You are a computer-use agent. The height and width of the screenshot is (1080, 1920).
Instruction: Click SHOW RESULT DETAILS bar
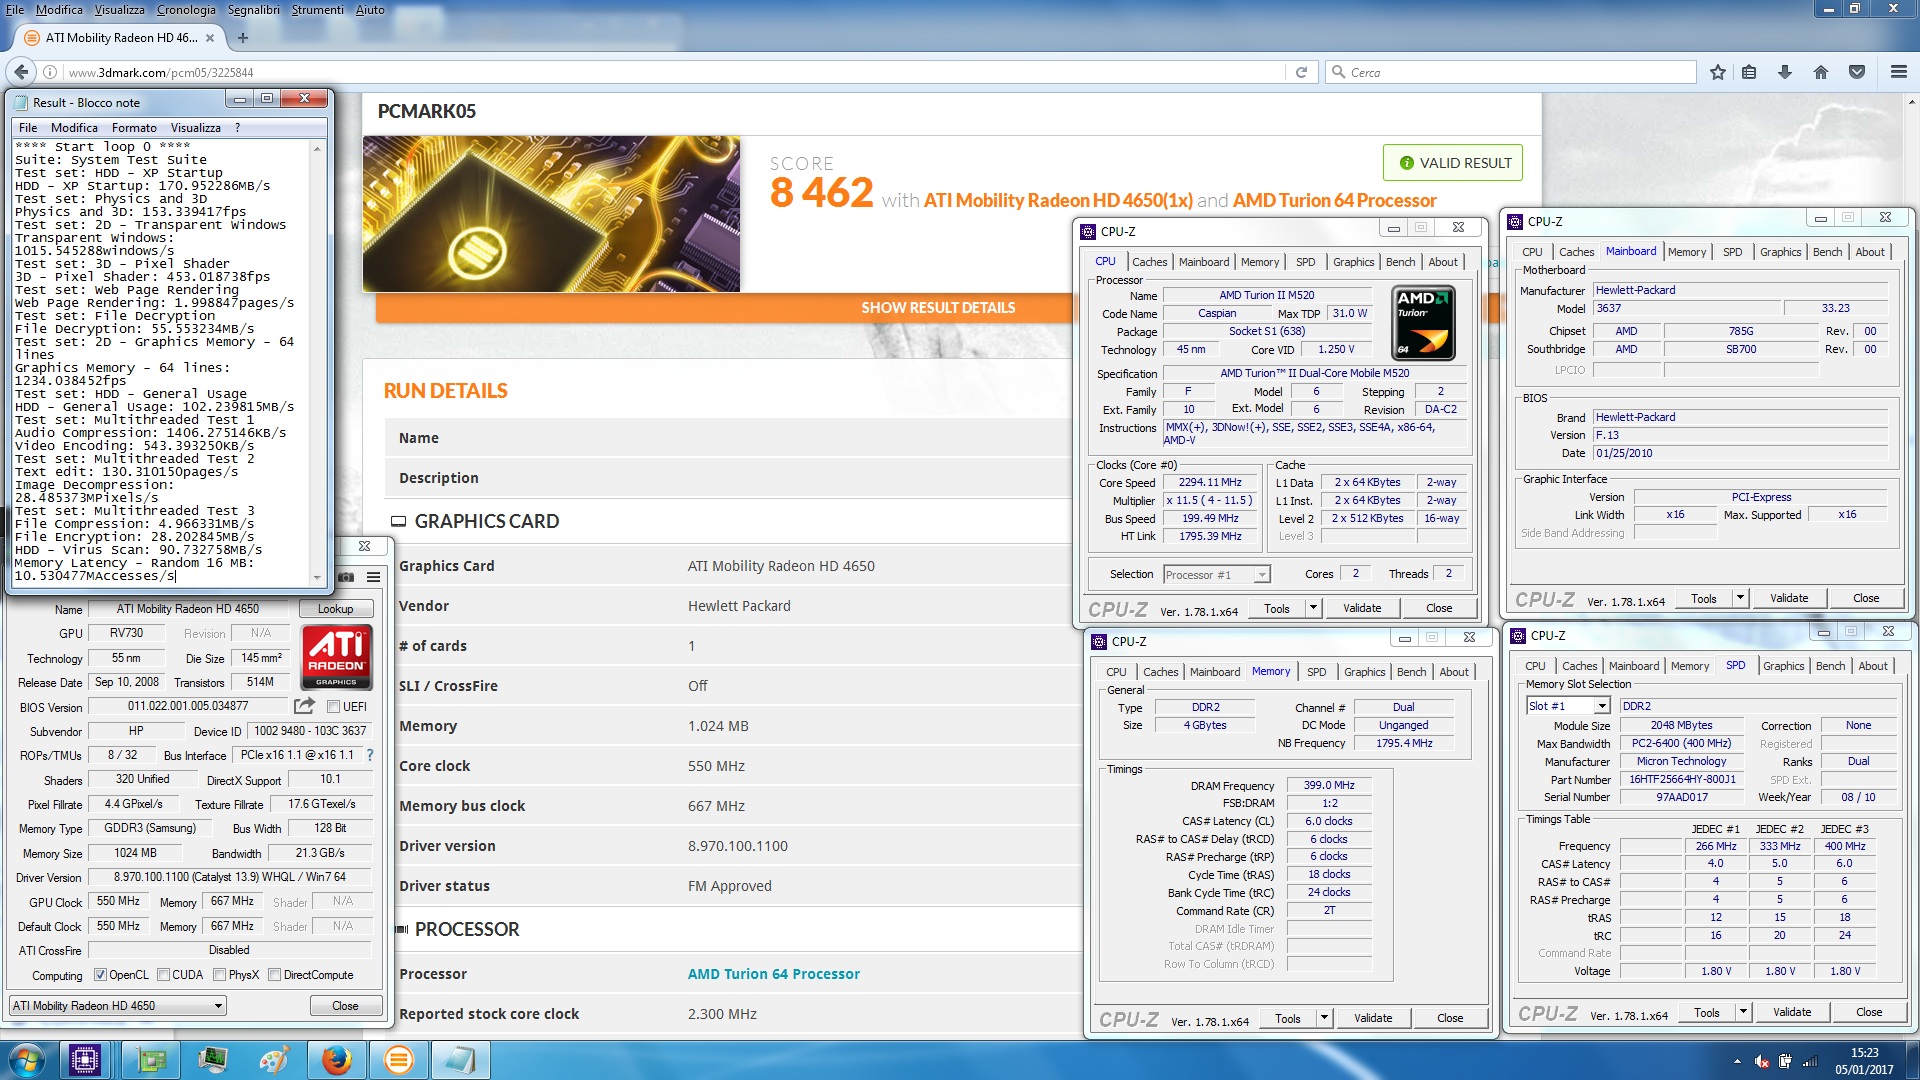(x=938, y=308)
